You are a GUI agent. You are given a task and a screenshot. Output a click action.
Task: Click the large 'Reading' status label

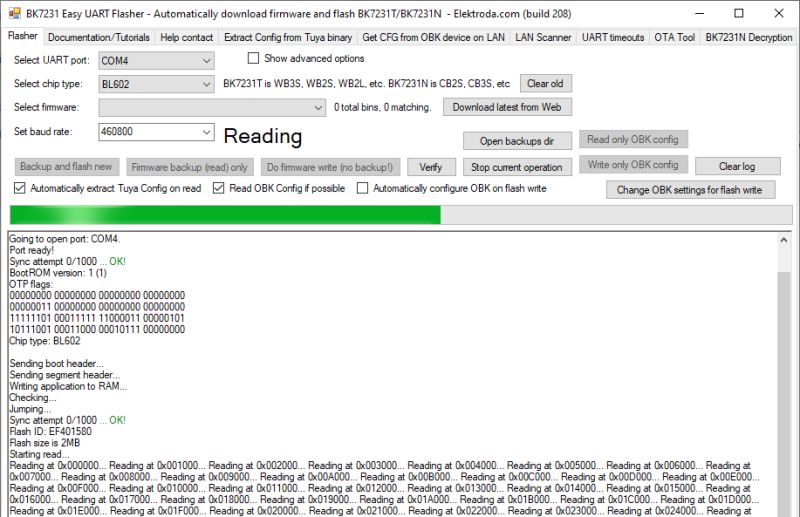point(263,136)
